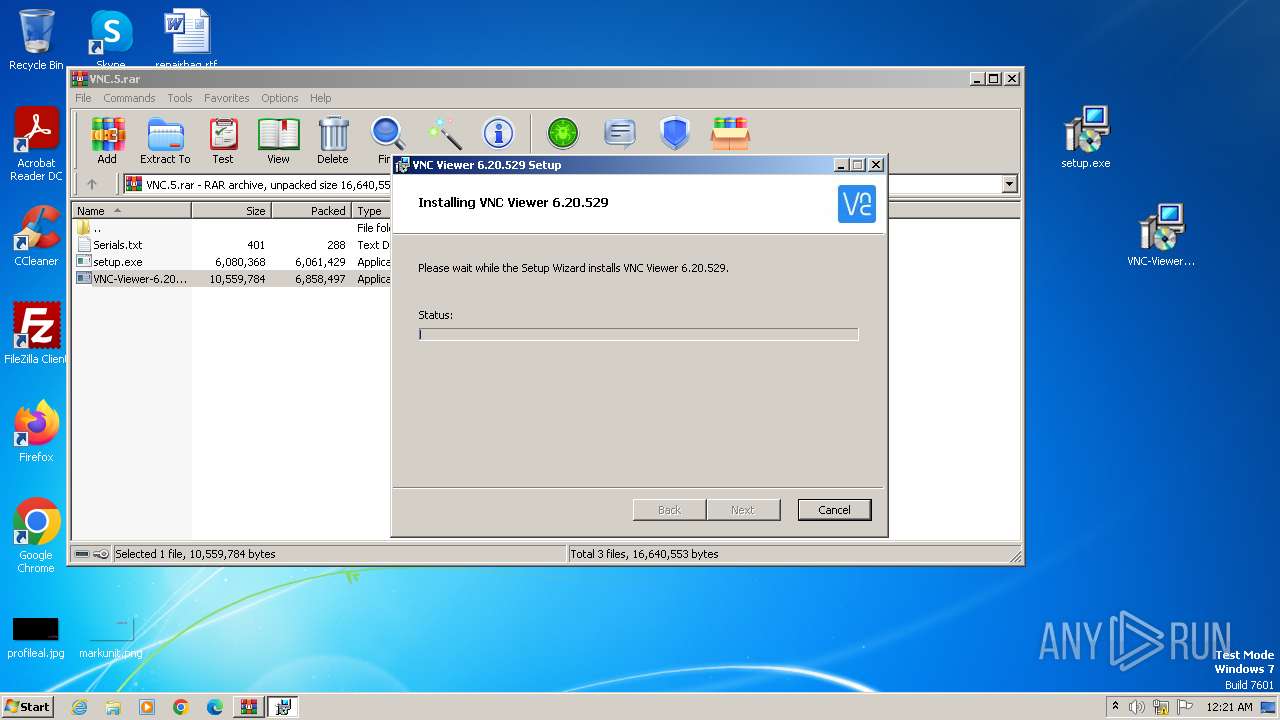Expand the archive path dropdown arrow
1280x720 pixels.
pos(1009,184)
